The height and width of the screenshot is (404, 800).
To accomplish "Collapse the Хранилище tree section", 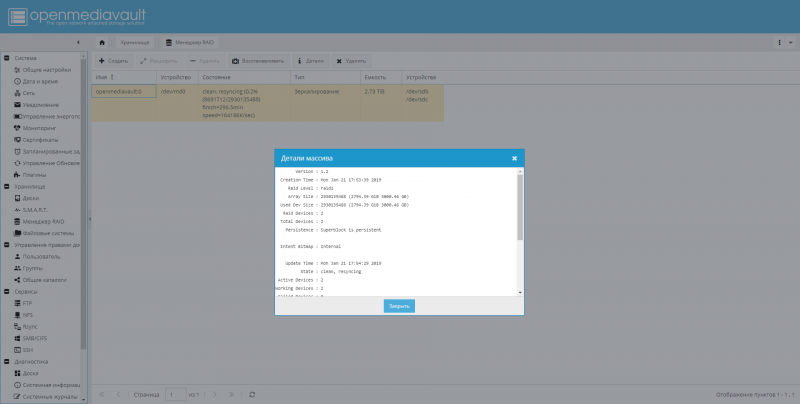I will (7, 187).
